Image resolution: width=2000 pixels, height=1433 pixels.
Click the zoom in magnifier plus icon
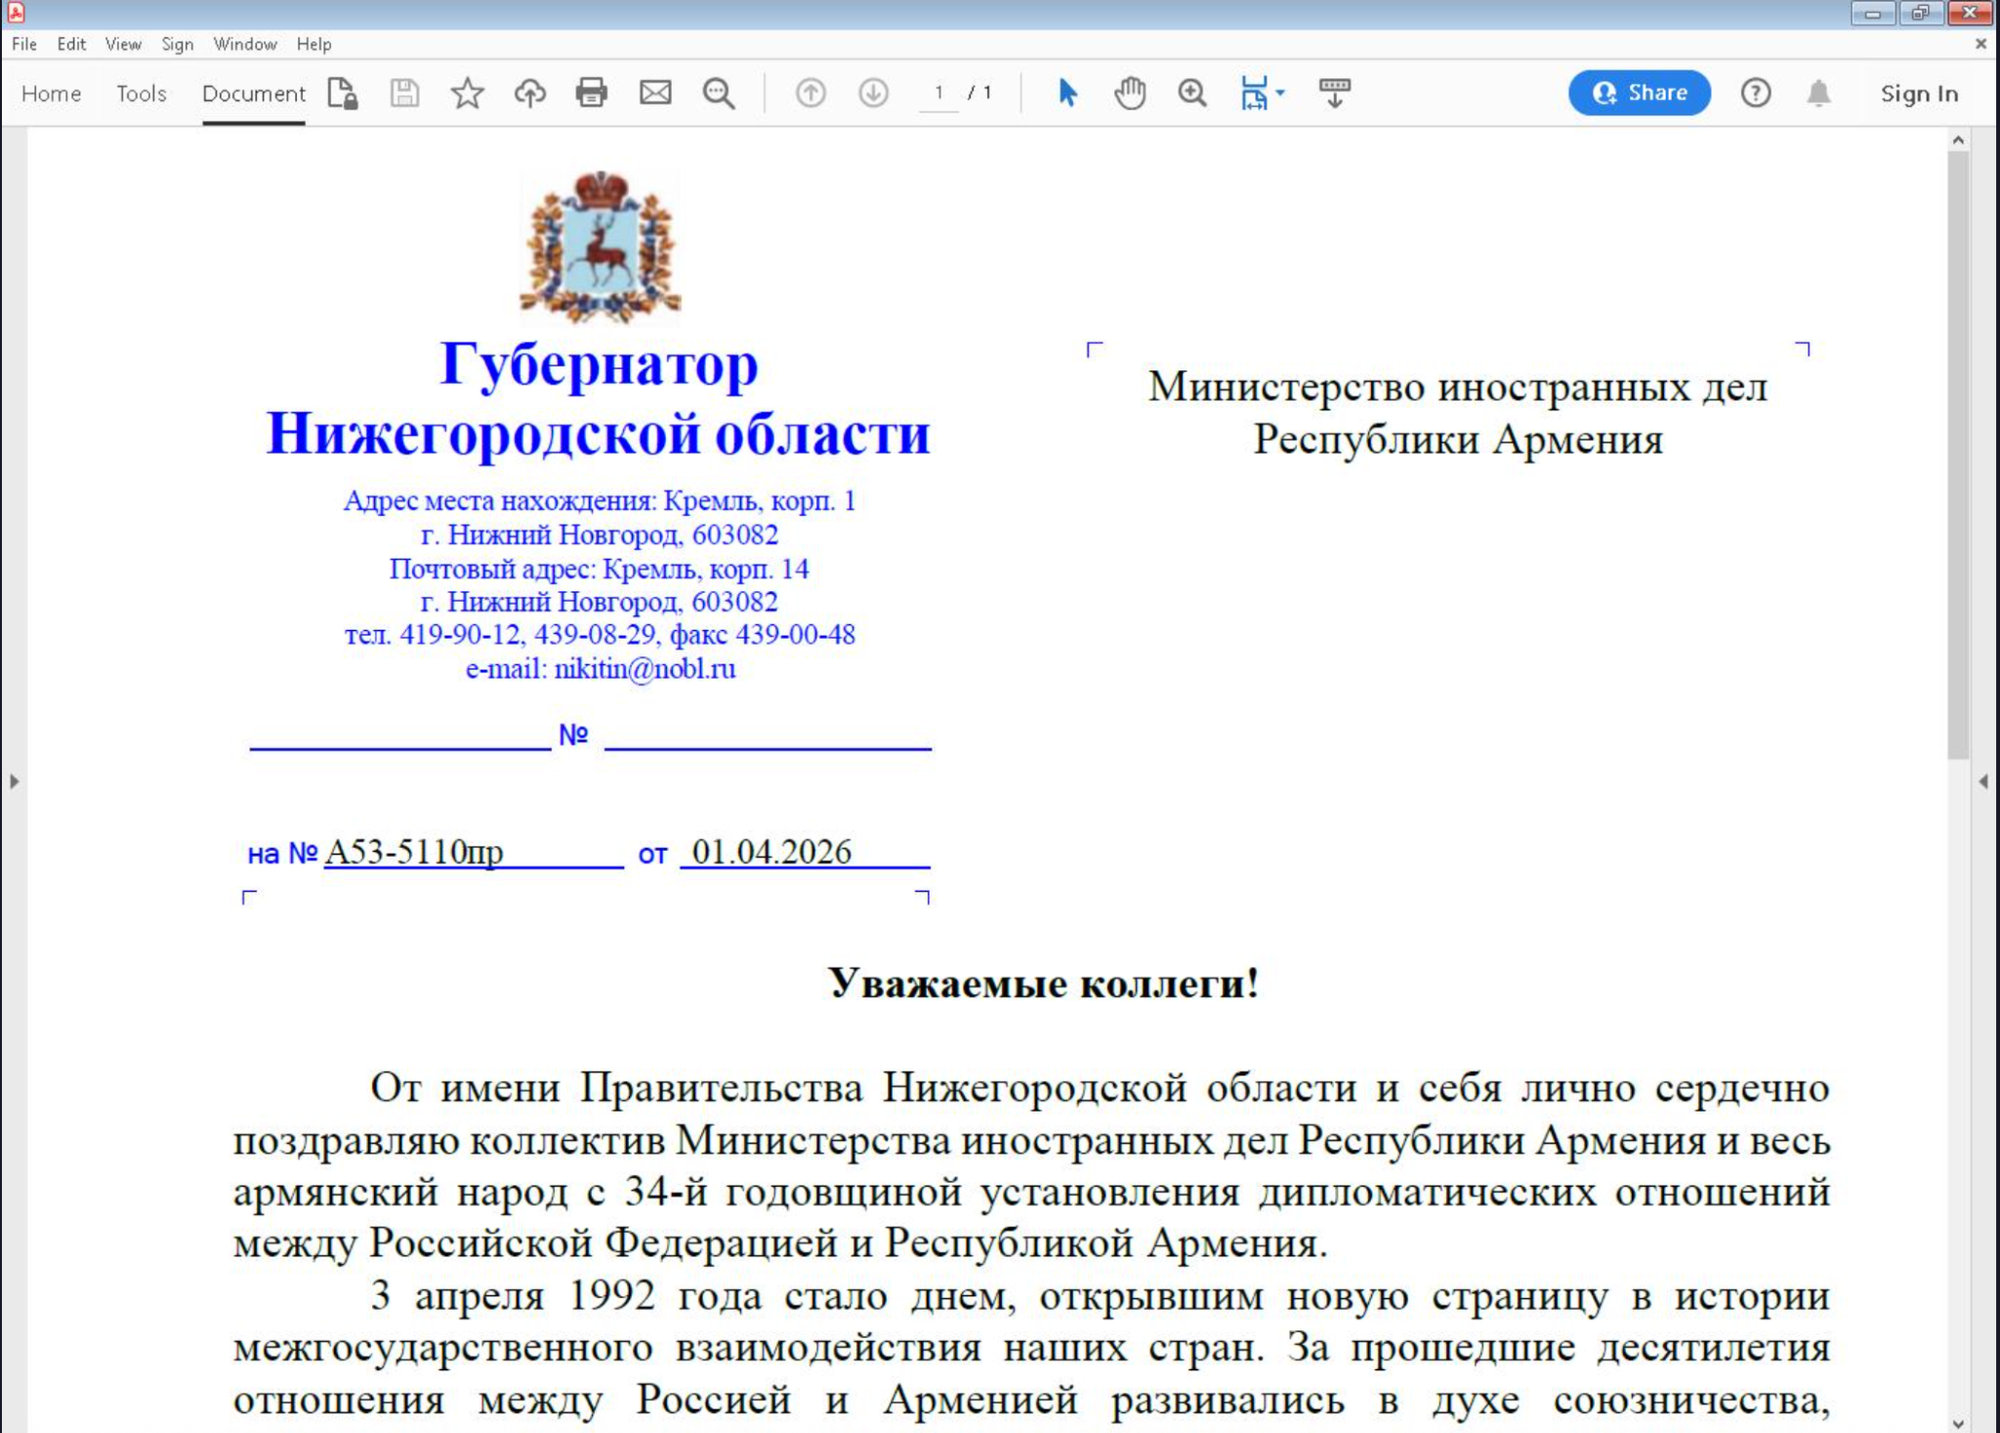coord(1192,93)
